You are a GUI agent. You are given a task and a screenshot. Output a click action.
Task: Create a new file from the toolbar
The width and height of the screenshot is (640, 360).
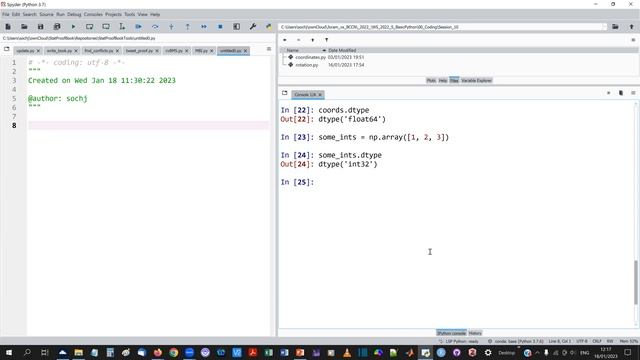tap(8, 27)
